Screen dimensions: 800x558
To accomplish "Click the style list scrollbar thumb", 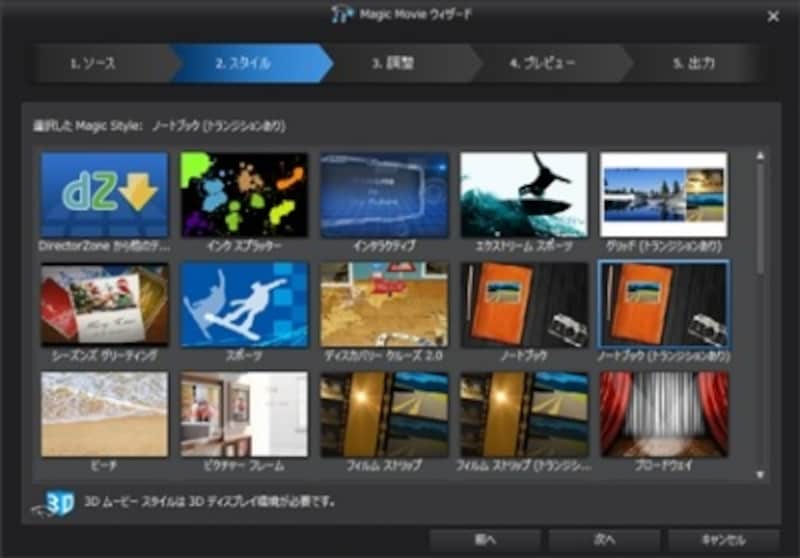I will click(x=760, y=218).
